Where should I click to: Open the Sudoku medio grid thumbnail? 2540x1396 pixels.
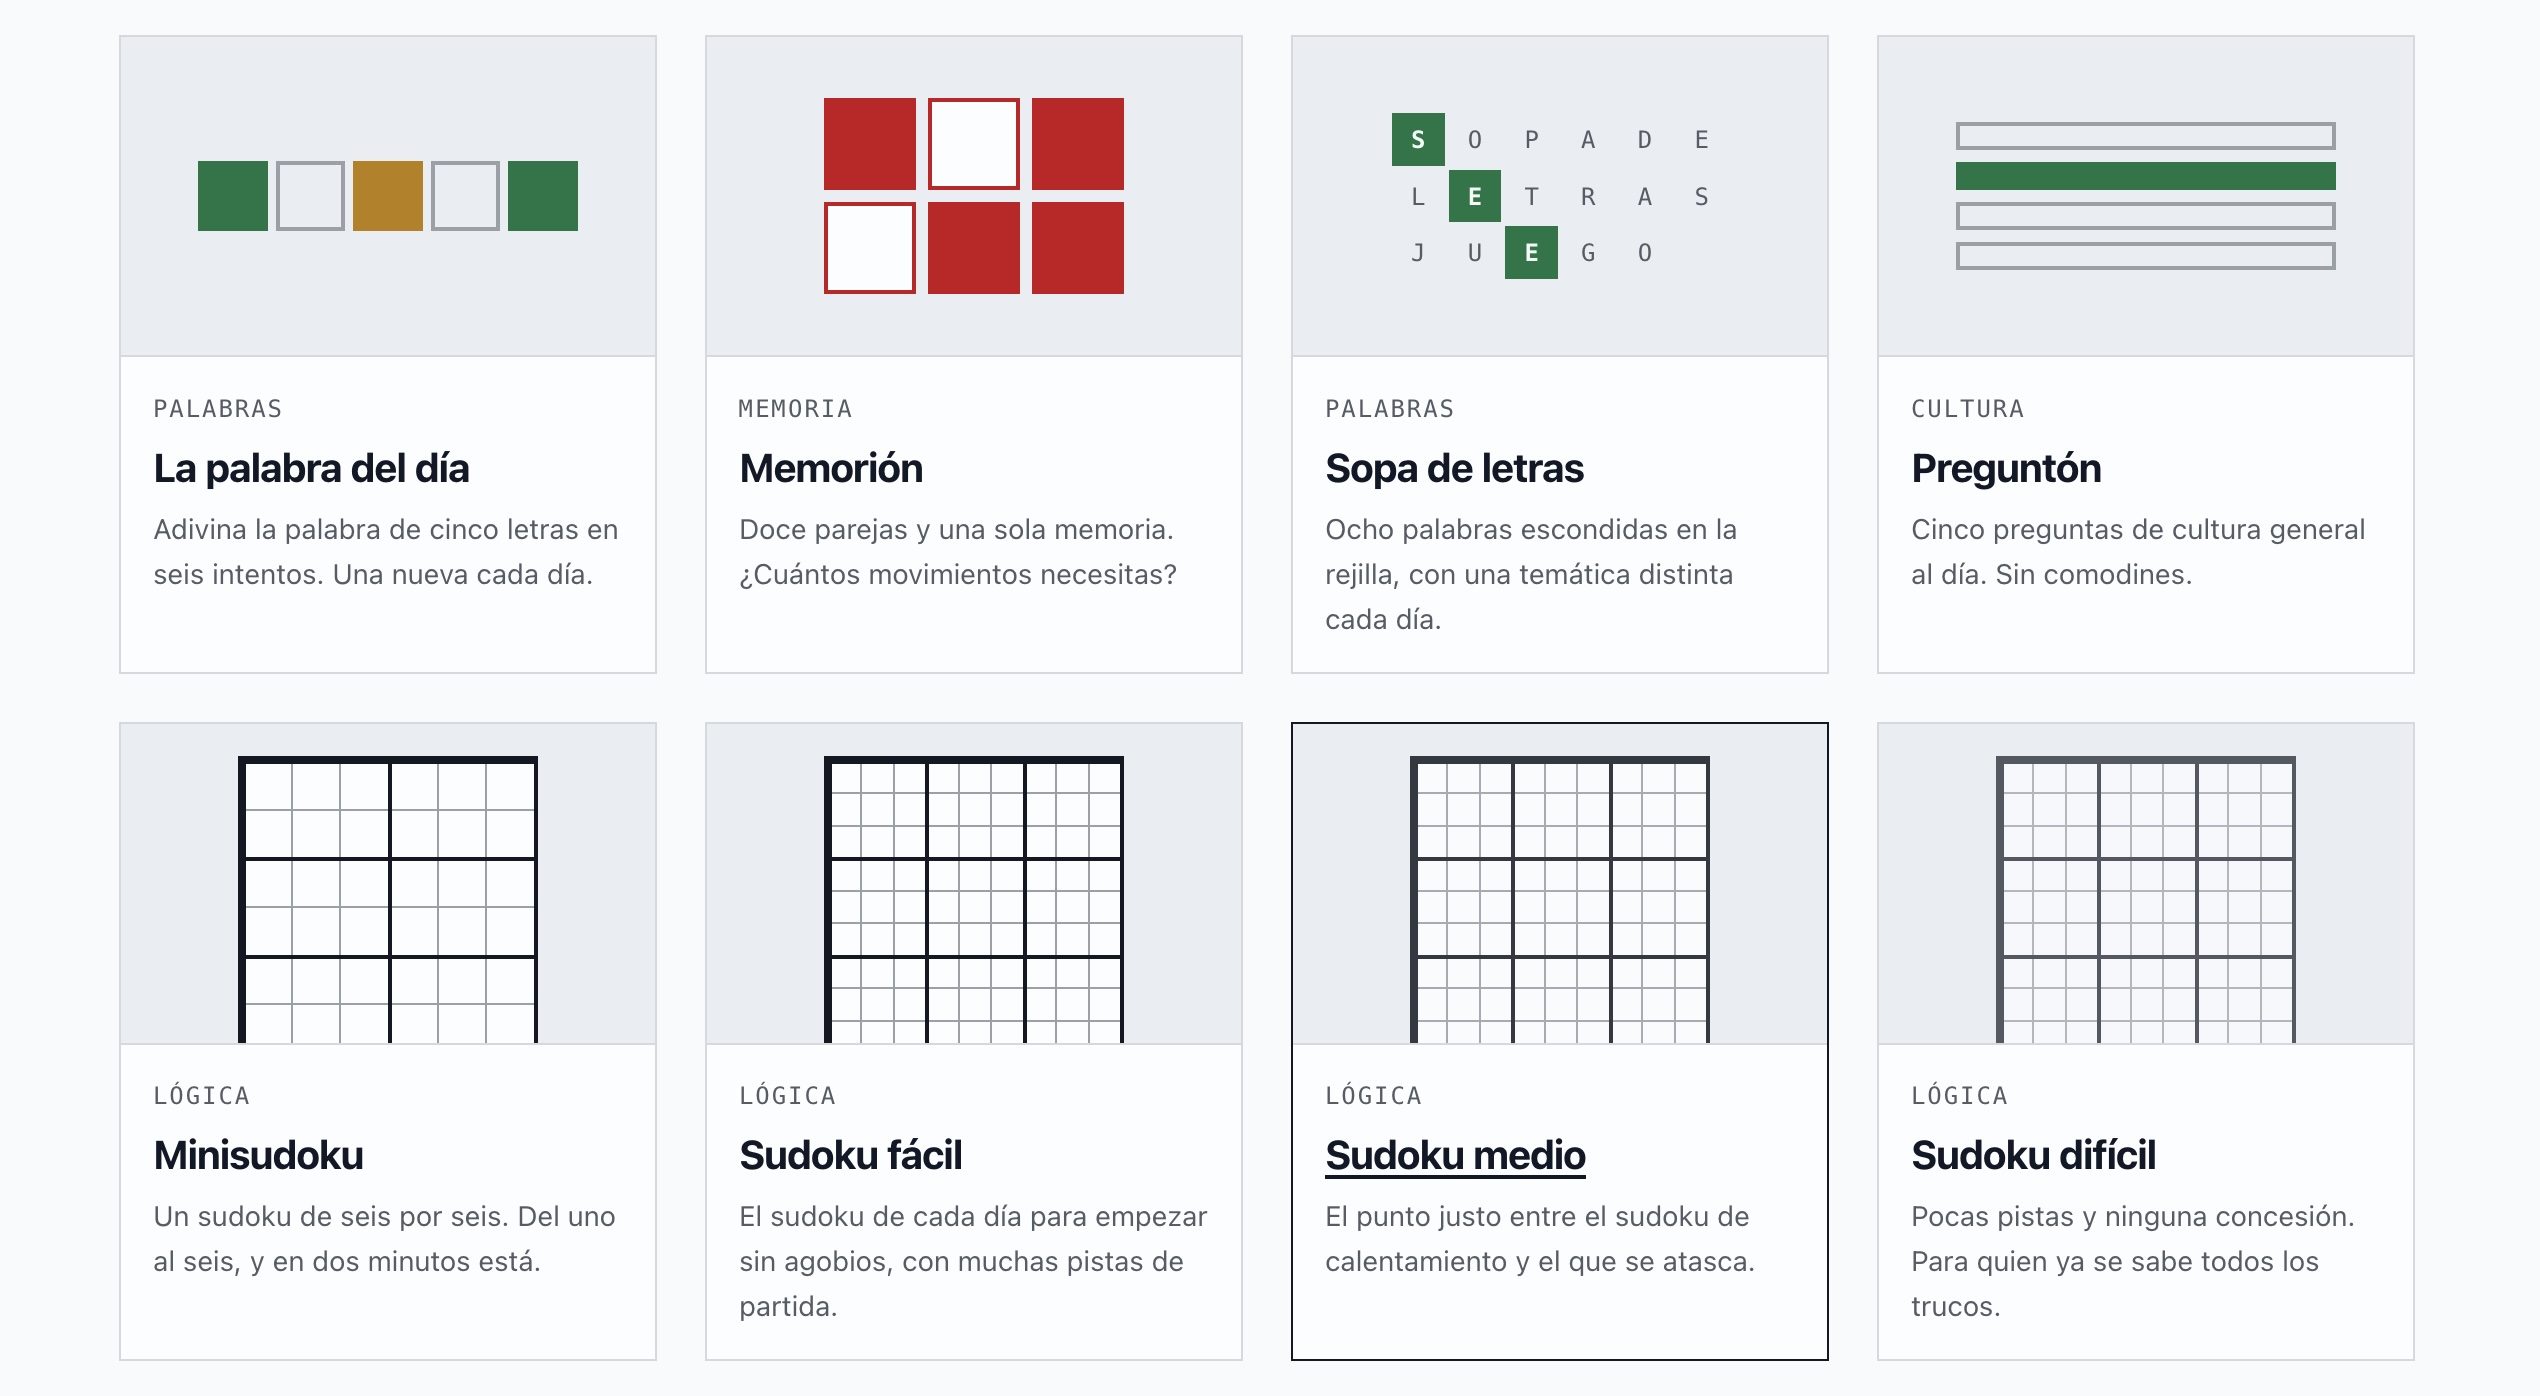click(1560, 884)
